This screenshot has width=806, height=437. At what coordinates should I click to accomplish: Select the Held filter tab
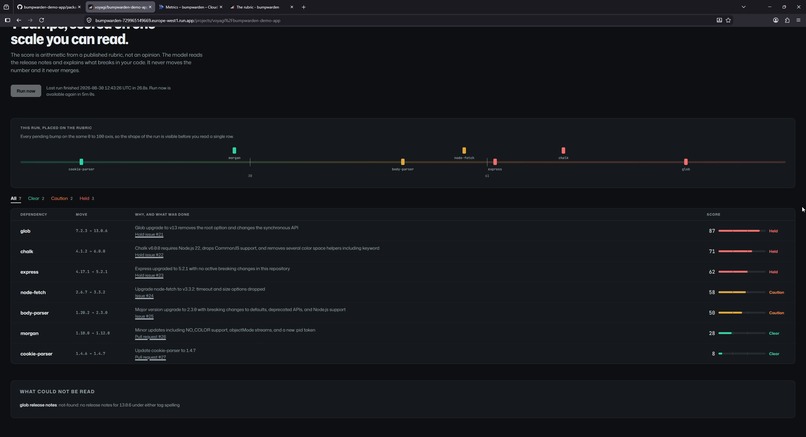coord(87,198)
